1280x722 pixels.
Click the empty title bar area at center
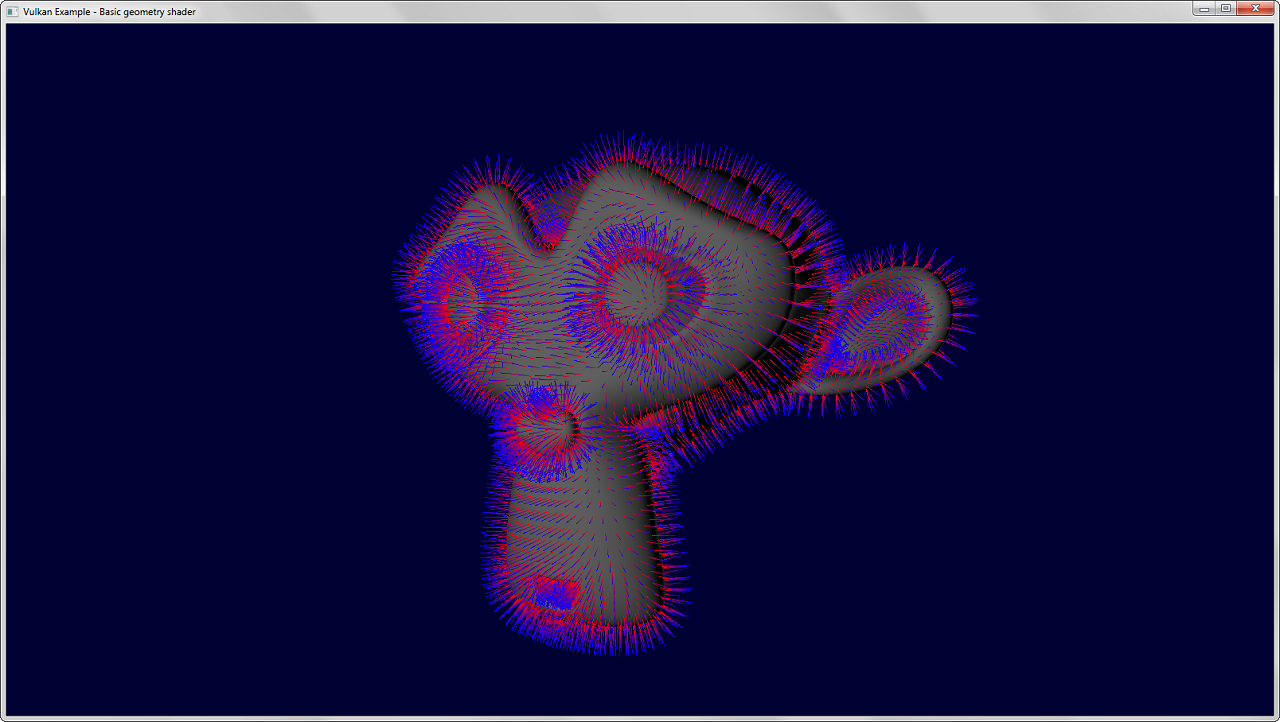coord(640,11)
